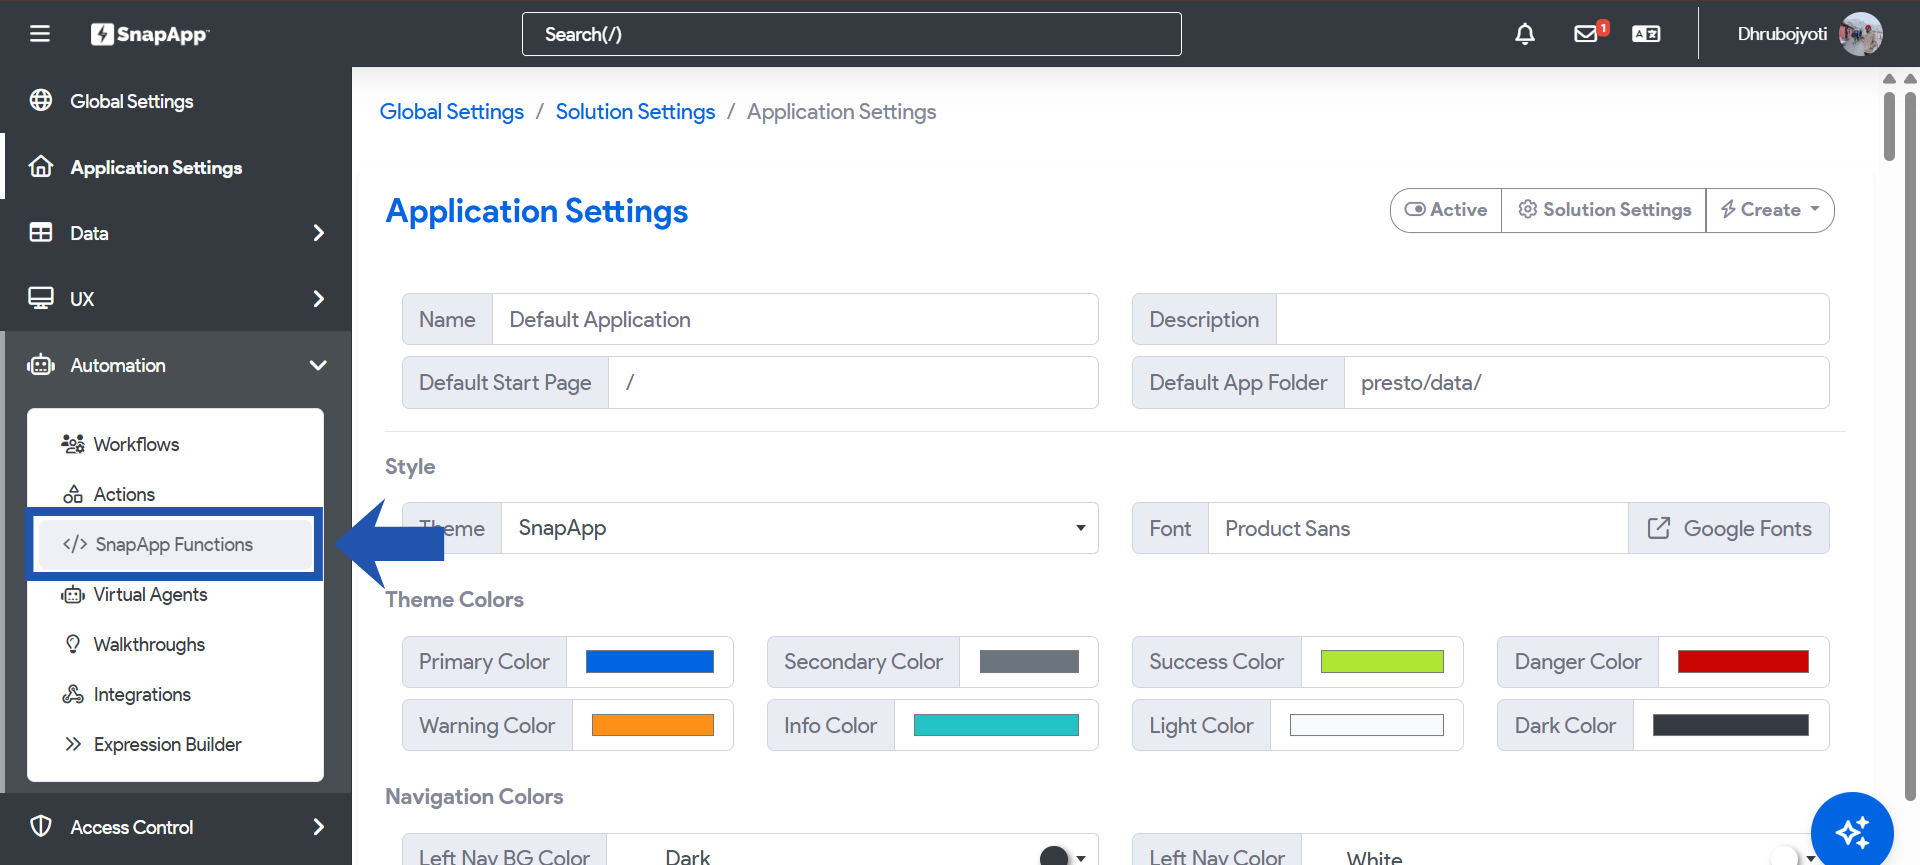1920x865 pixels.
Task: Click the Actions shapes icon
Action: (73, 494)
